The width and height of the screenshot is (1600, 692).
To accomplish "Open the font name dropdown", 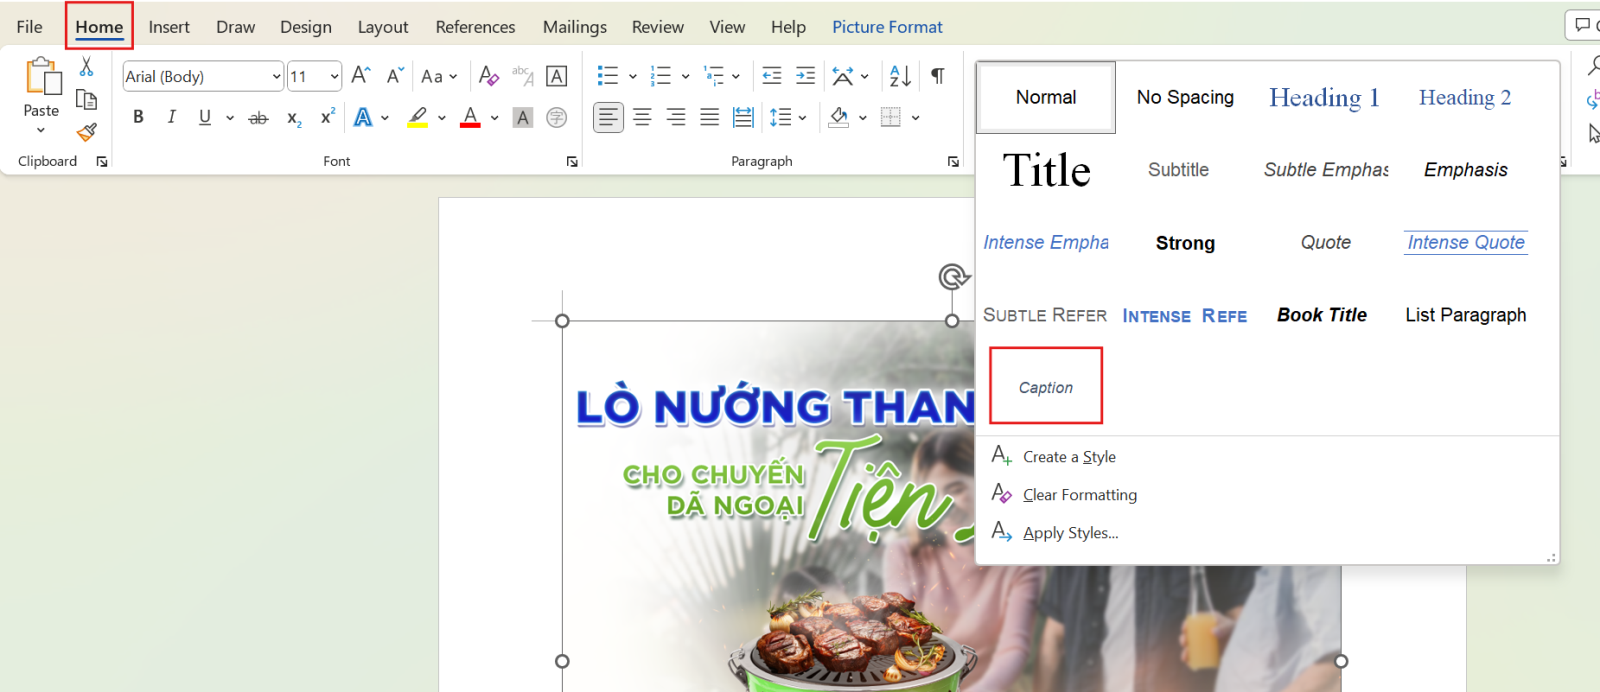I will pyautogui.click(x=276, y=77).
